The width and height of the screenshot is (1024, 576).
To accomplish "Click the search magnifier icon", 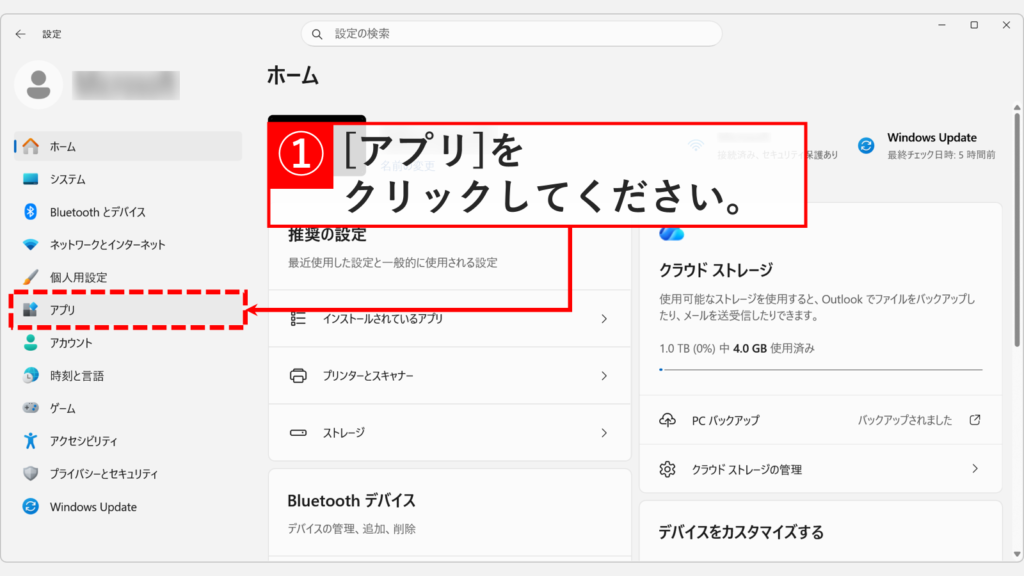I will [317, 34].
